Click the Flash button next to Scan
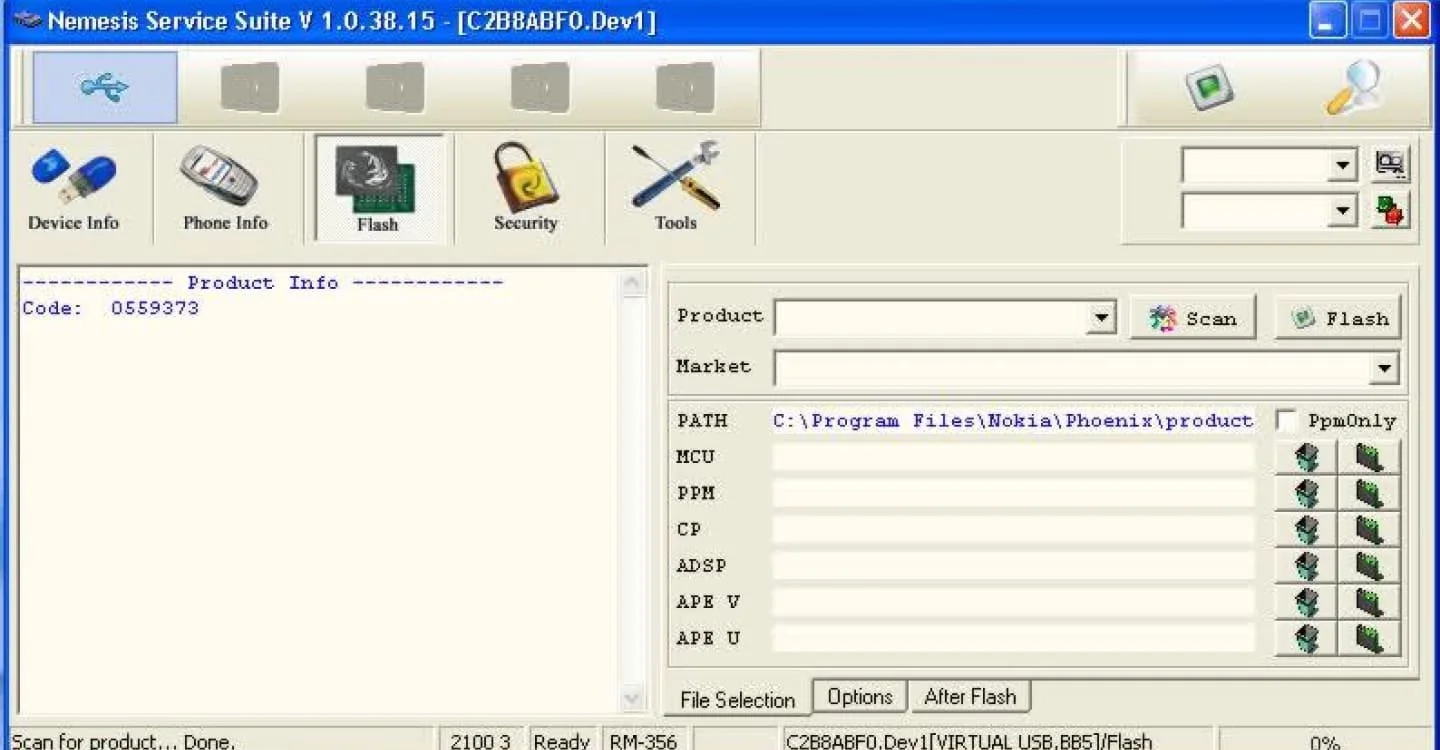The width and height of the screenshot is (1440, 750). [1338, 318]
